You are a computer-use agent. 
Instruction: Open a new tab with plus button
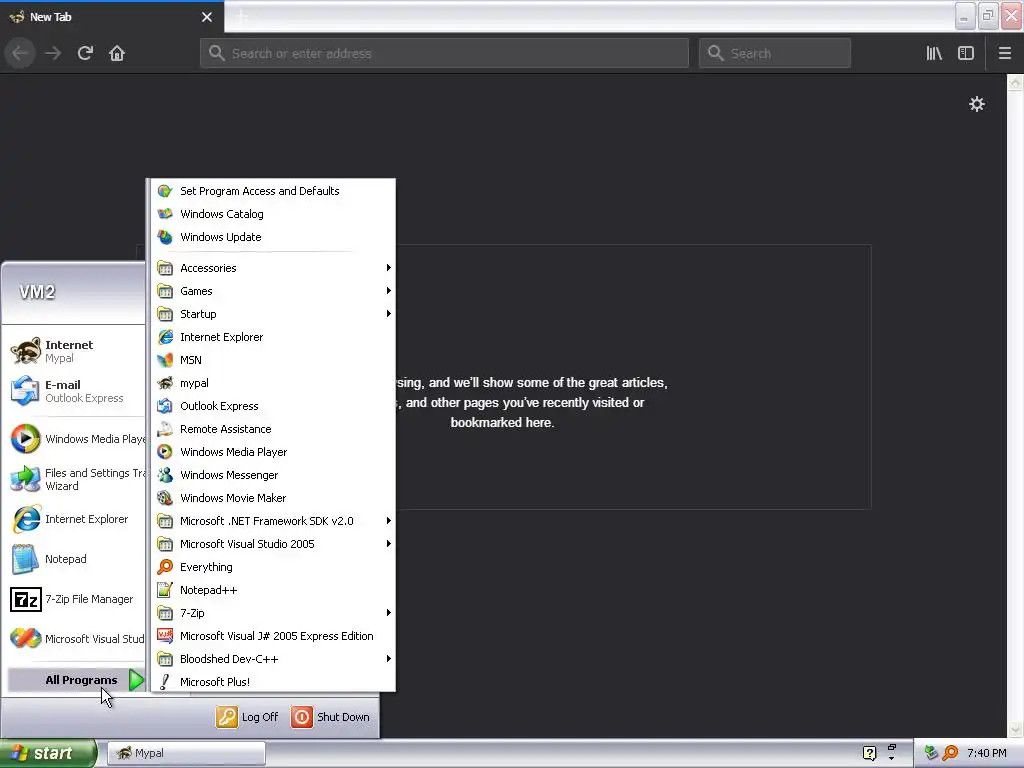tap(242, 17)
